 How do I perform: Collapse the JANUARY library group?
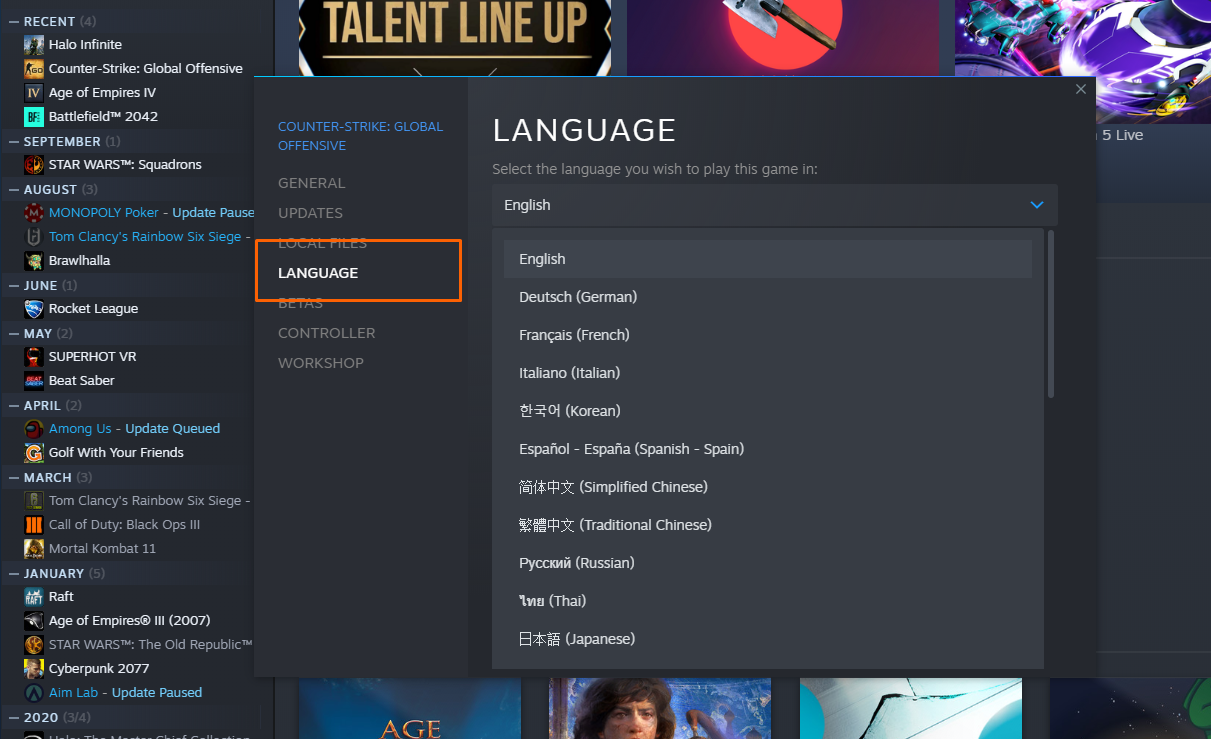coord(14,574)
